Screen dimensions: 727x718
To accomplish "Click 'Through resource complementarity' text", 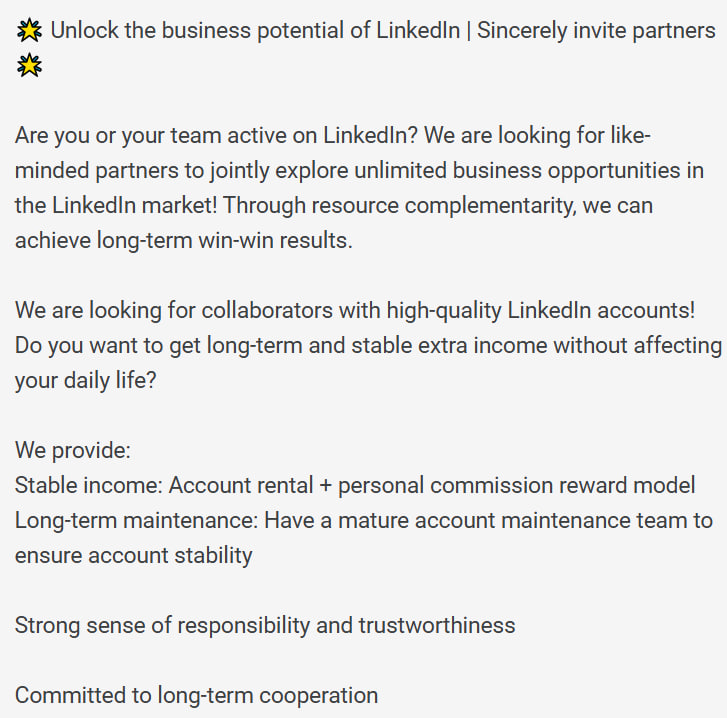I will pyautogui.click(x=400, y=205).
